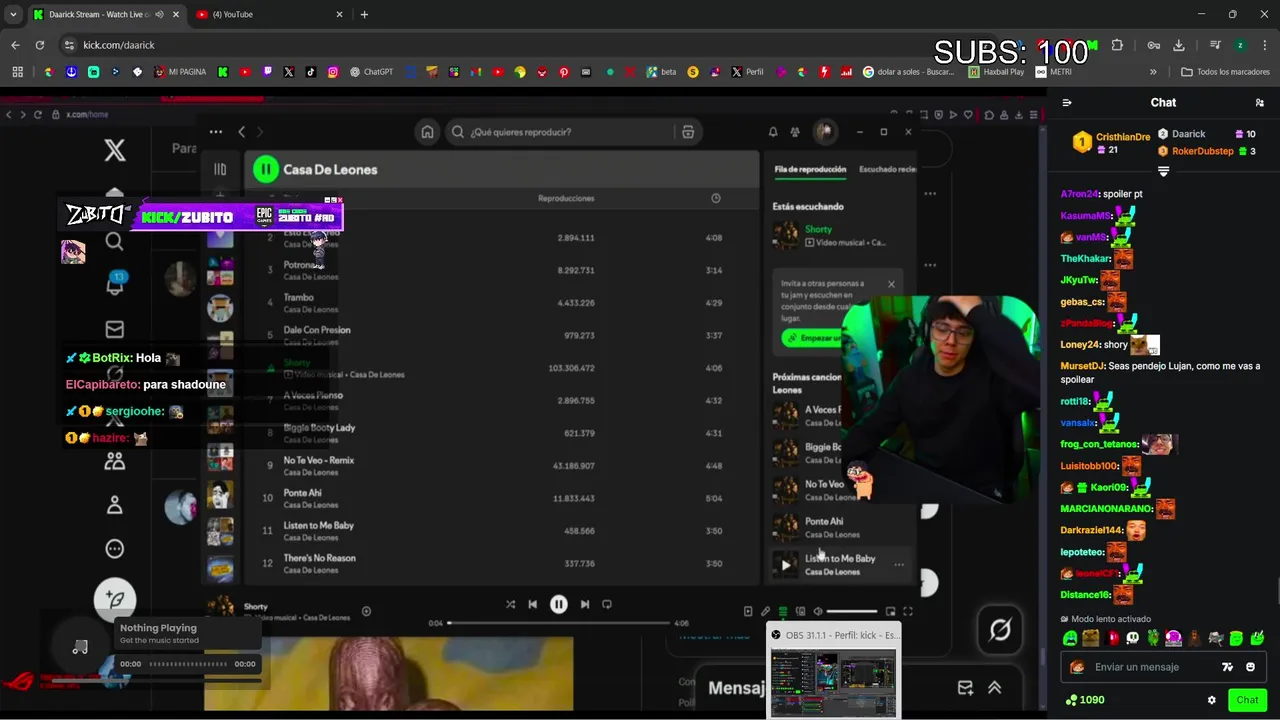1280x720 pixels.
Task: Open Spotify miniplayer icon
Action: tap(890, 611)
